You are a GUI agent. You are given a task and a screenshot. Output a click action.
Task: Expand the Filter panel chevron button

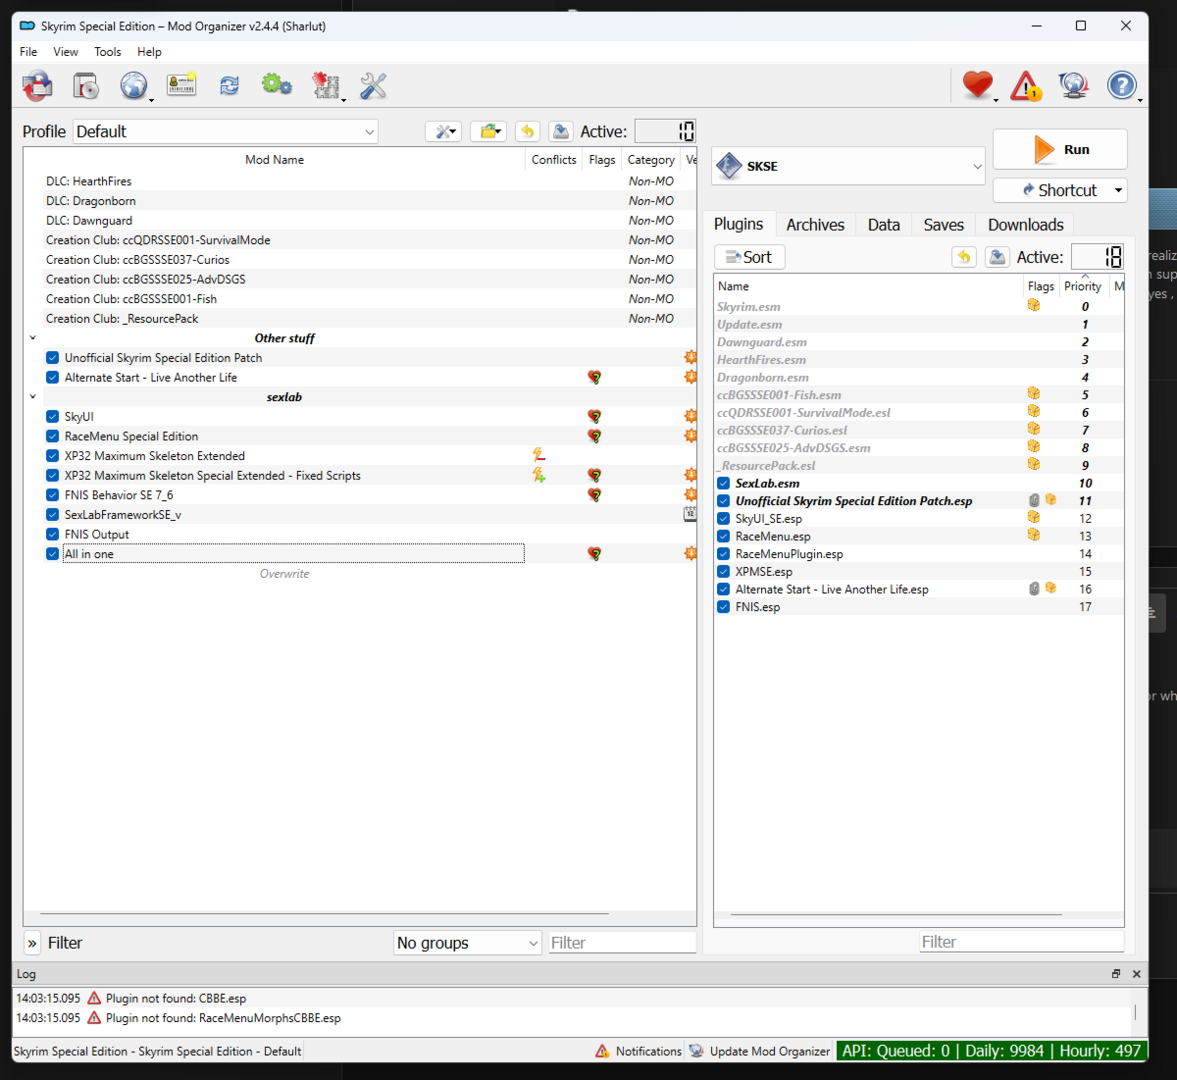pyautogui.click(x=32, y=943)
